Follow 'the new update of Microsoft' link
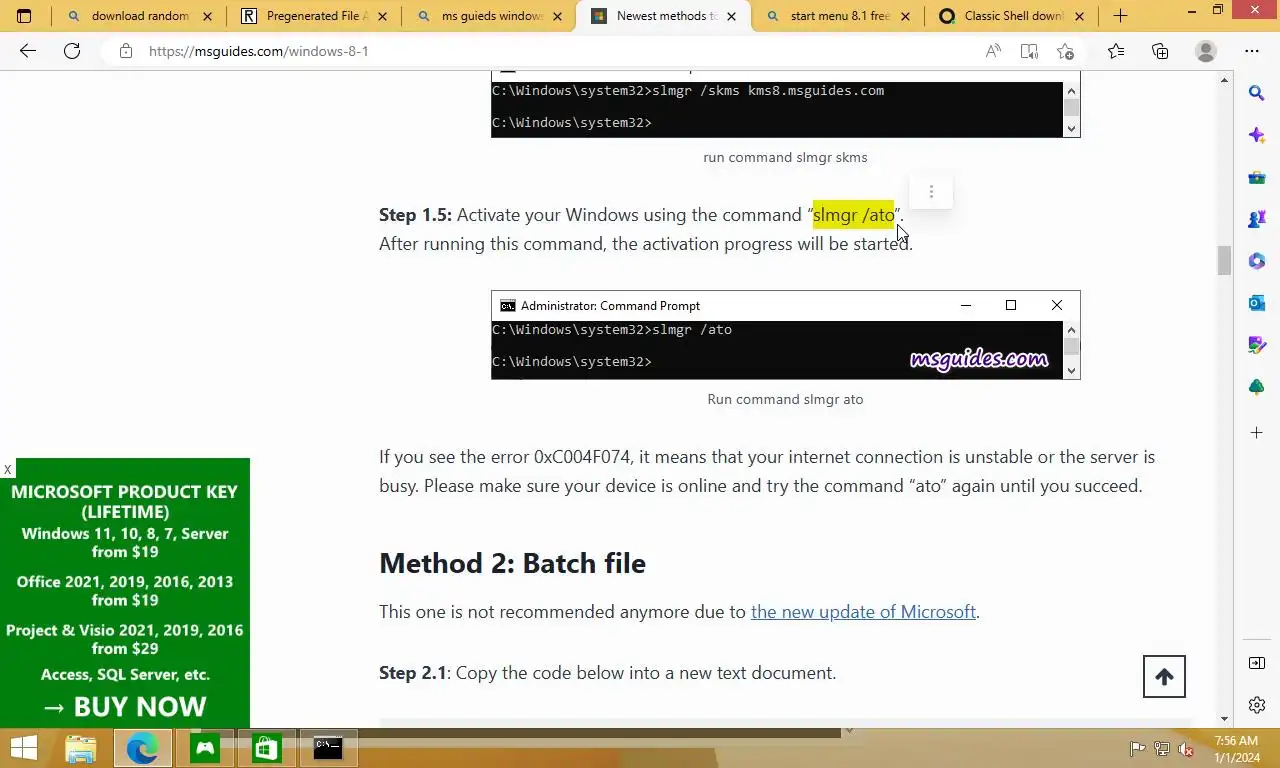 click(x=863, y=612)
